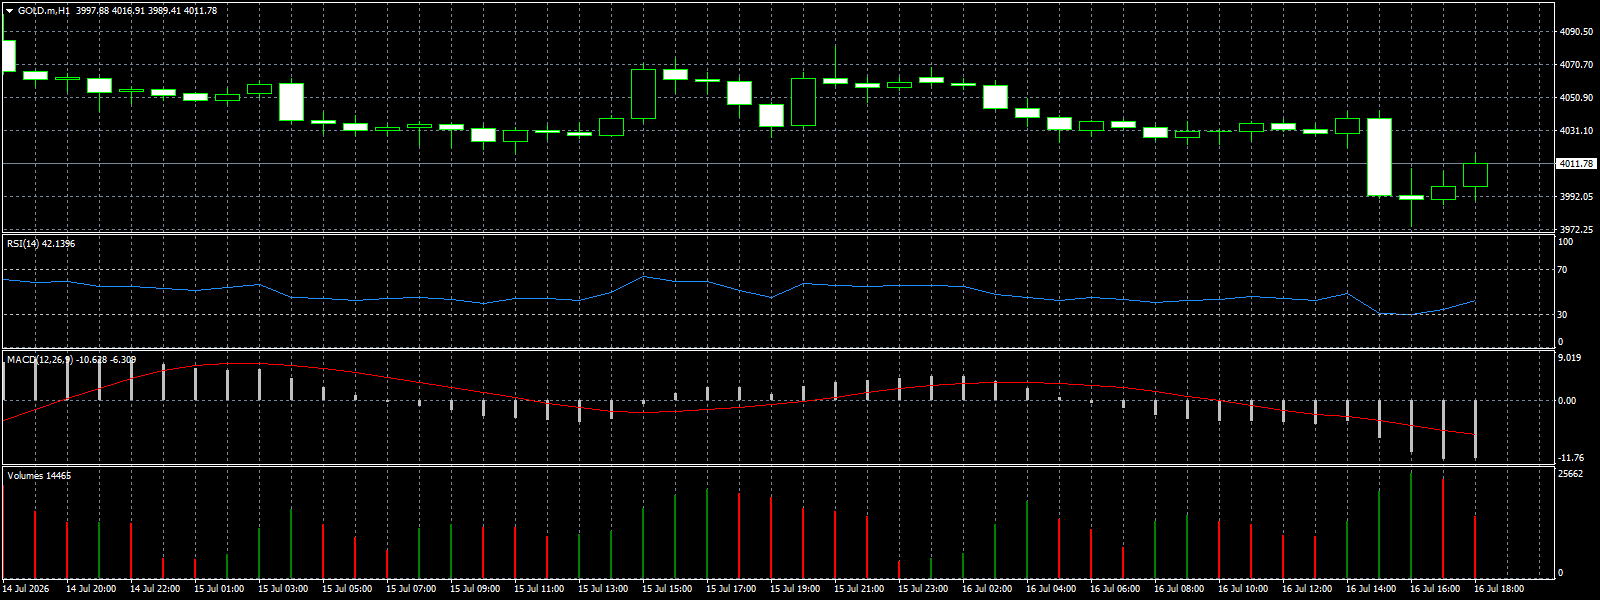
Task: Click the 16 Jul 04:00 time label
Action: point(1051,589)
